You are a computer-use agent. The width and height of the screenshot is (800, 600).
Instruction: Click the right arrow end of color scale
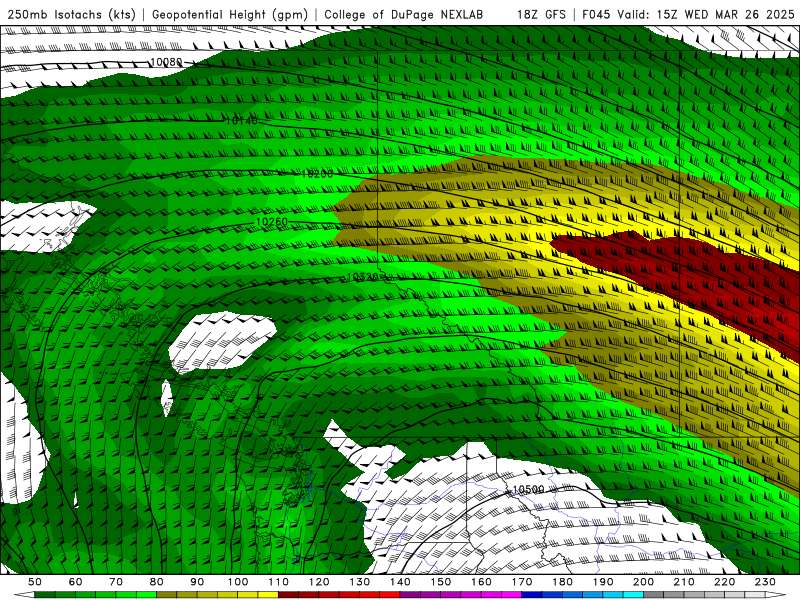click(x=776, y=595)
